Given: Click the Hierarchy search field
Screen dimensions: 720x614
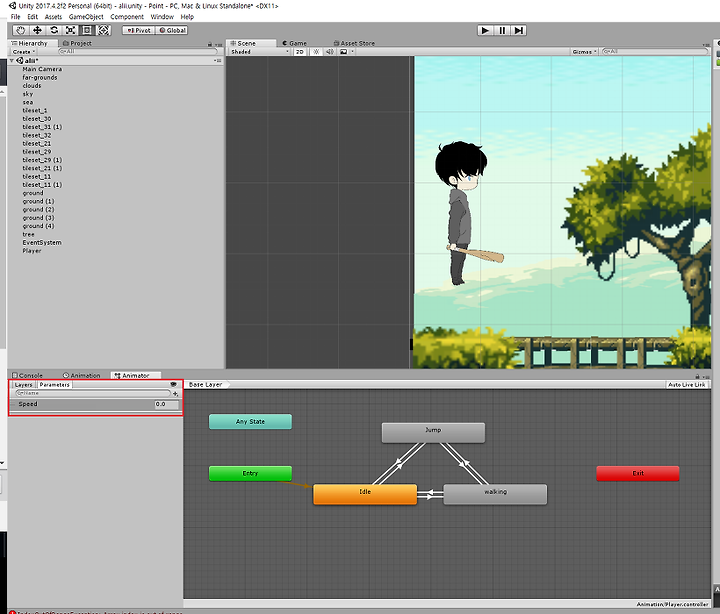Looking at the screenshot, I should click(x=138, y=52).
